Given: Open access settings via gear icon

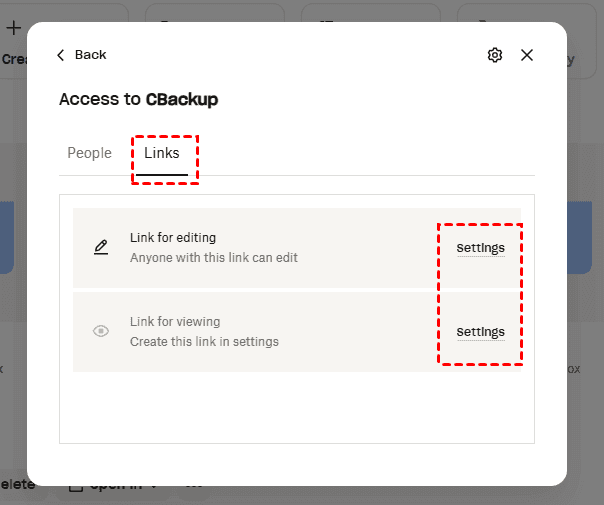Looking at the screenshot, I should [495, 55].
